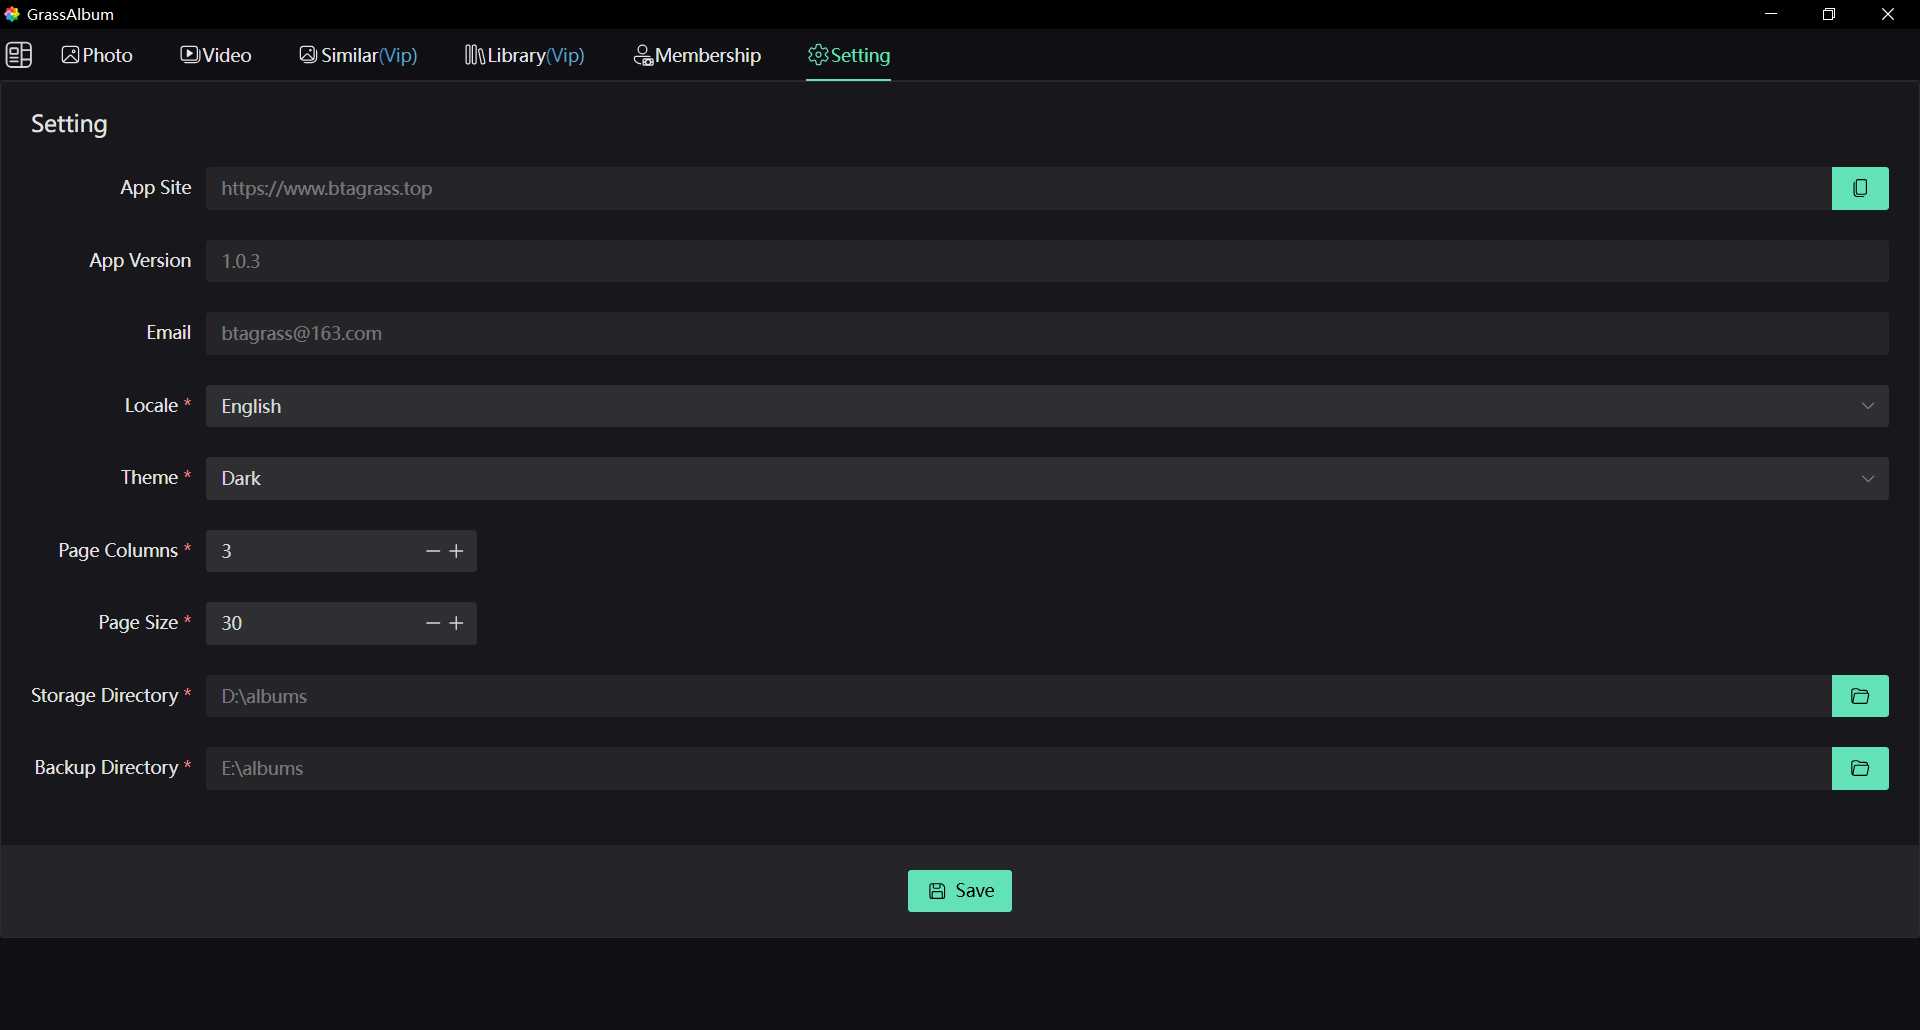Click the Save button
The width and height of the screenshot is (1920, 1030).
click(x=959, y=890)
